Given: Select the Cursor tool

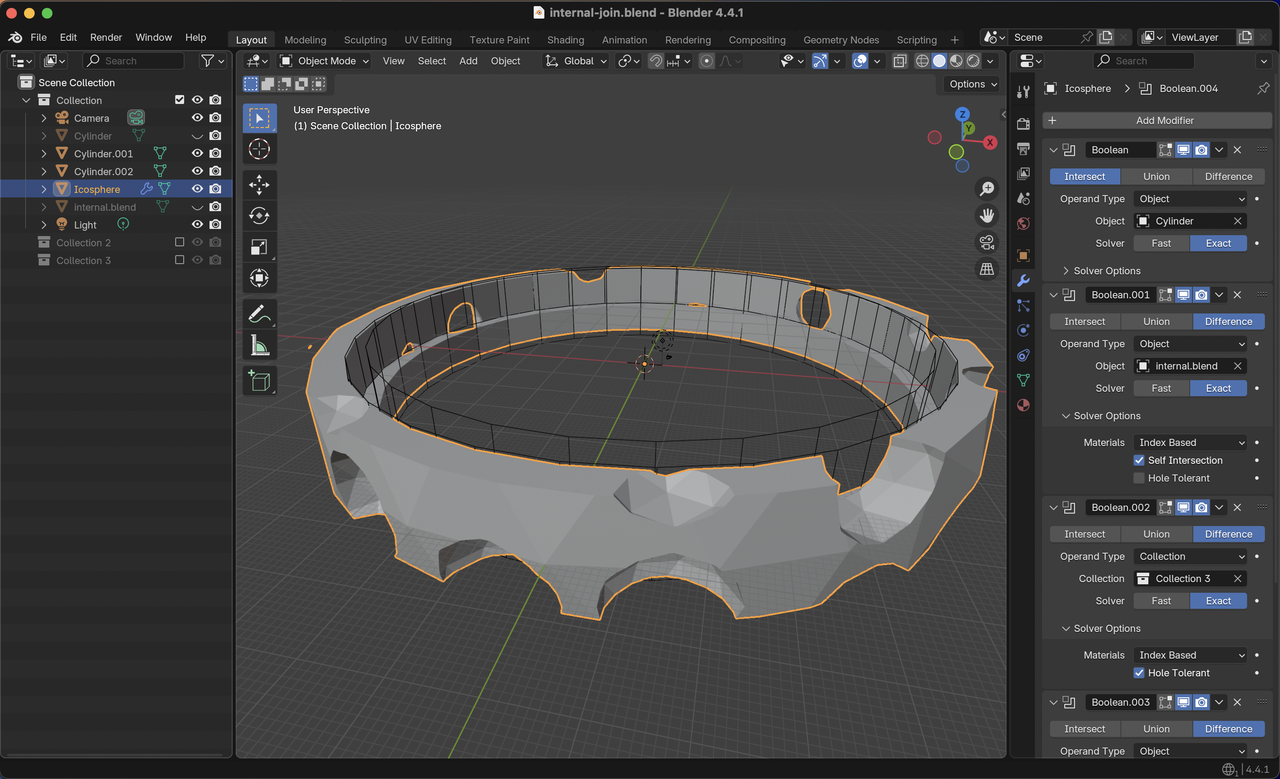Looking at the screenshot, I should click(259, 149).
